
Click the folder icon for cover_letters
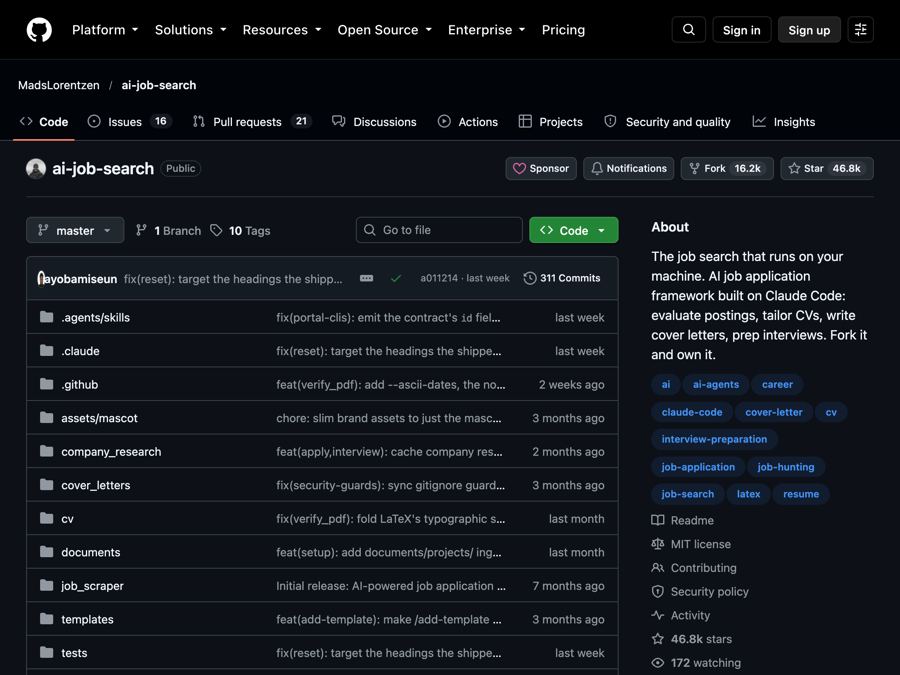pyautogui.click(x=46, y=485)
